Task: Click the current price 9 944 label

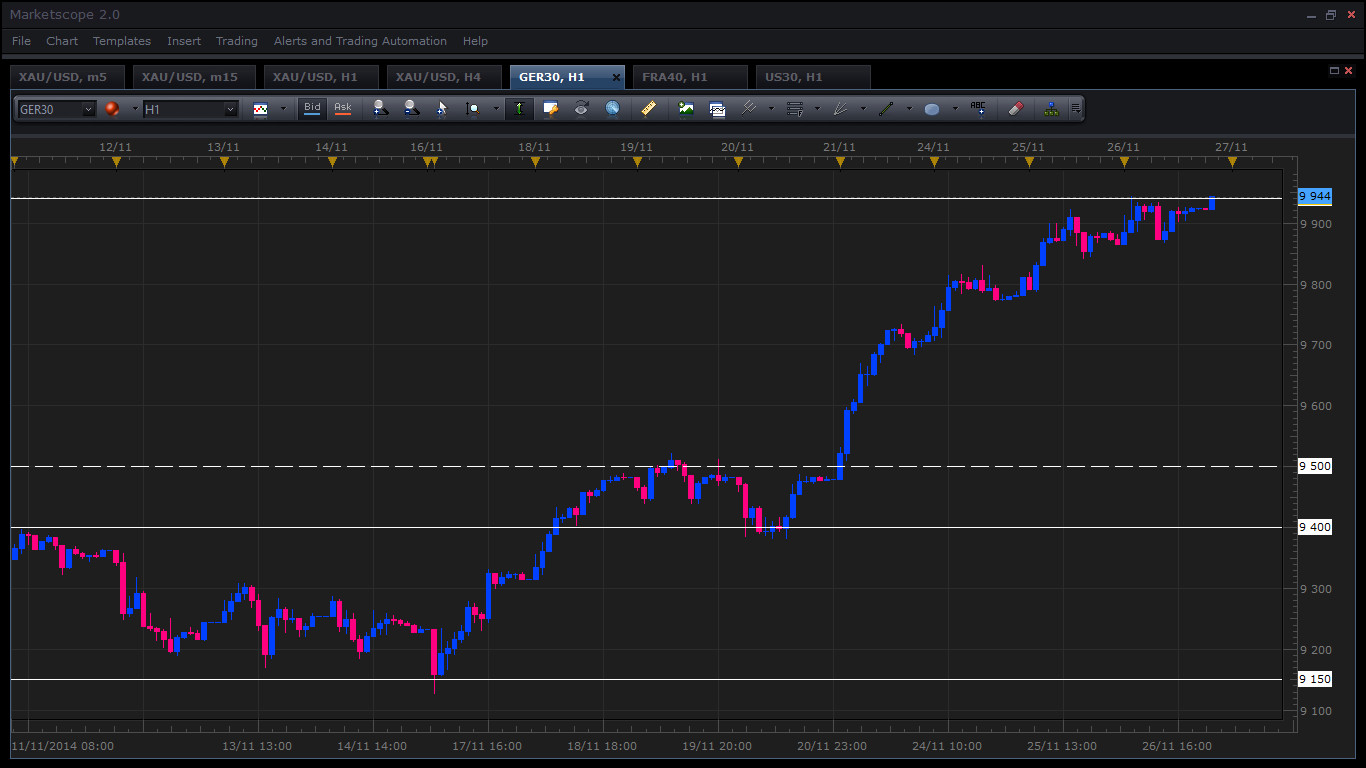Action: 1315,196
